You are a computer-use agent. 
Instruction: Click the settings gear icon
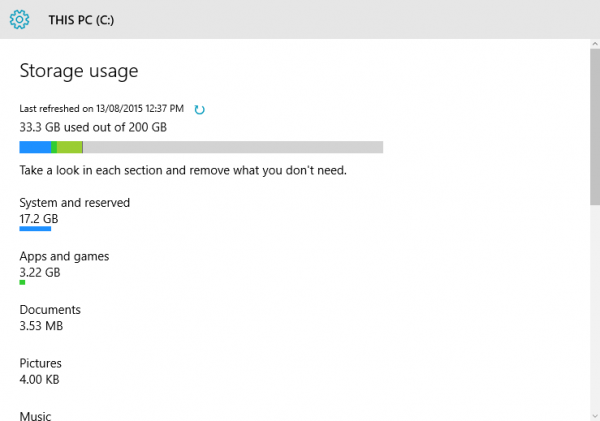click(x=19, y=20)
